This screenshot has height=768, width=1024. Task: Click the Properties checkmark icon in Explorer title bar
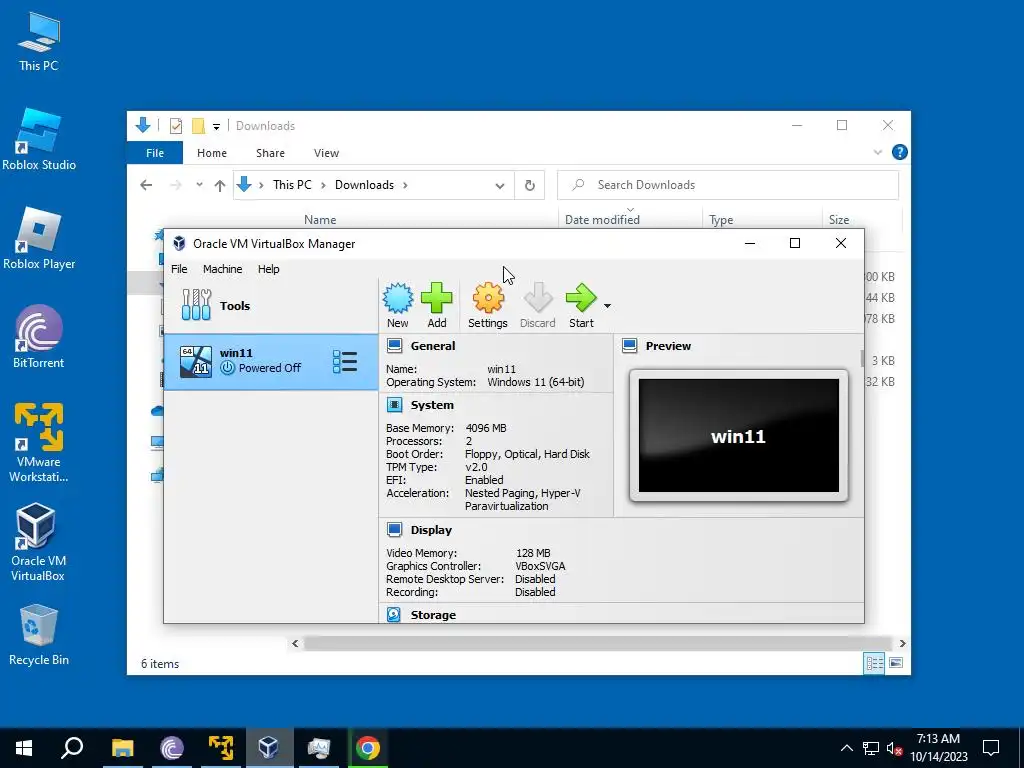point(176,125)
